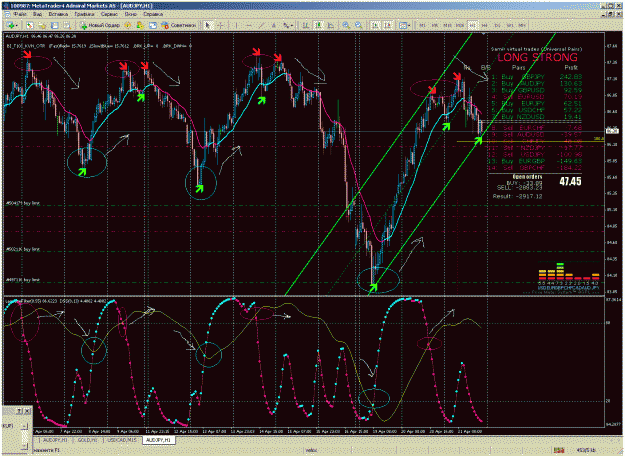Switch to the USDCAD,M15 chart tab
The height and width of the screenshot is (456, 625).
[122, 440]
